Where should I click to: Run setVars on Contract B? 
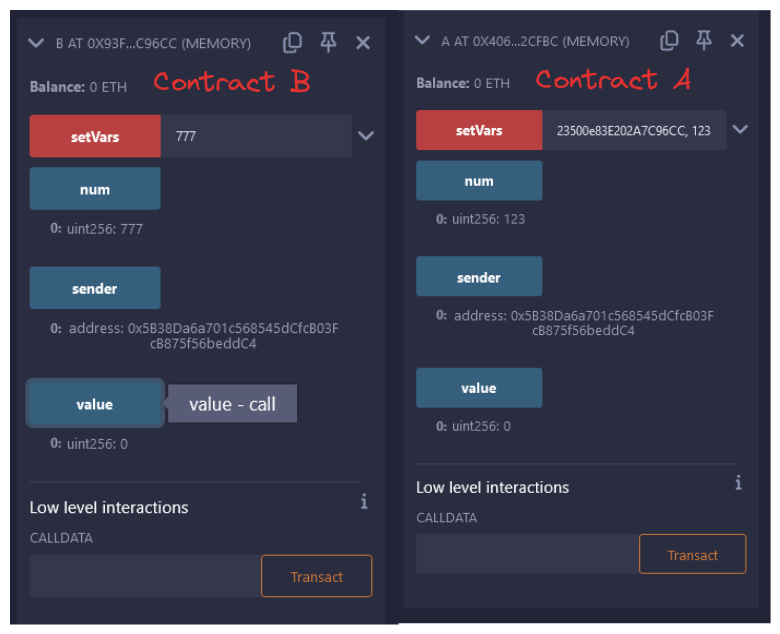point(95,137)
